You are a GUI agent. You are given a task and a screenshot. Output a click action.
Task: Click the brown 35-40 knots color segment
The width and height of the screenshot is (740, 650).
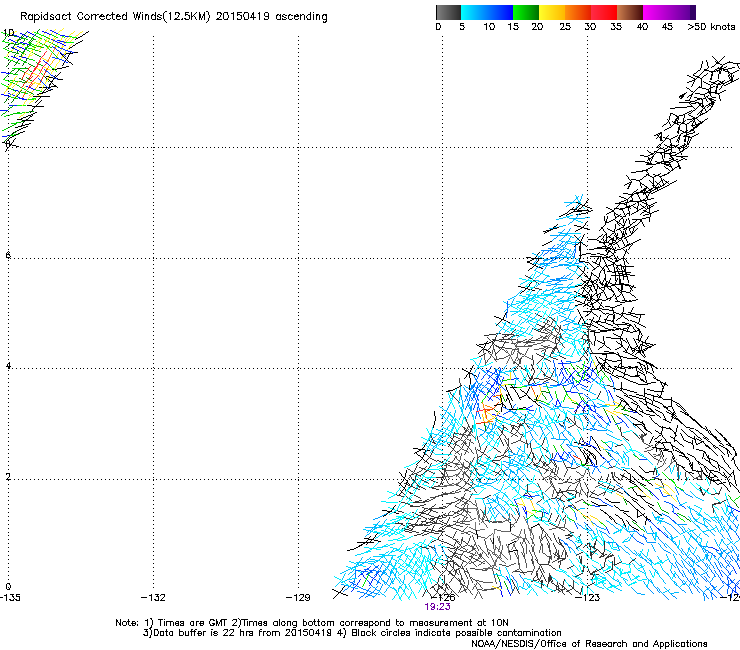pos(630,12)
